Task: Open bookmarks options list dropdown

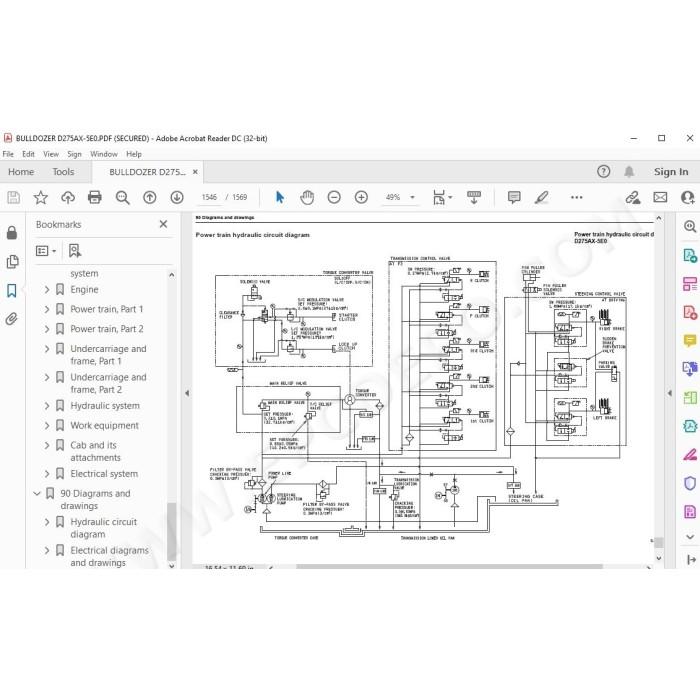Action: pyautogui.click(x=46, y=251)
